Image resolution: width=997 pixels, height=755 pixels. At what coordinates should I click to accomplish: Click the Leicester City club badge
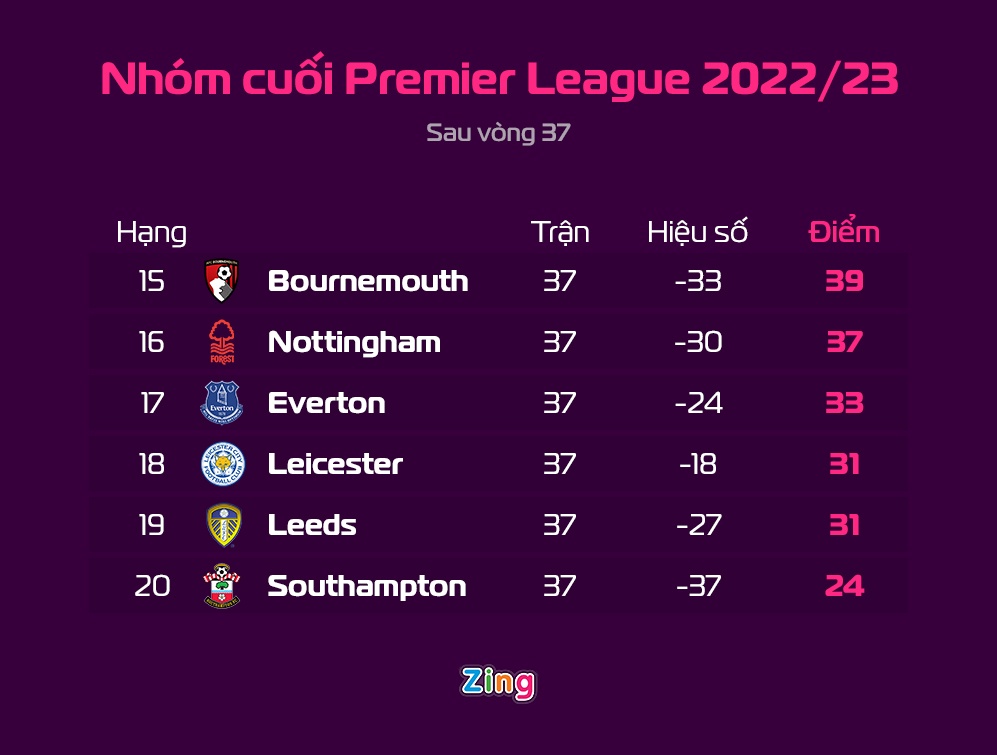(x=222, y=464)
